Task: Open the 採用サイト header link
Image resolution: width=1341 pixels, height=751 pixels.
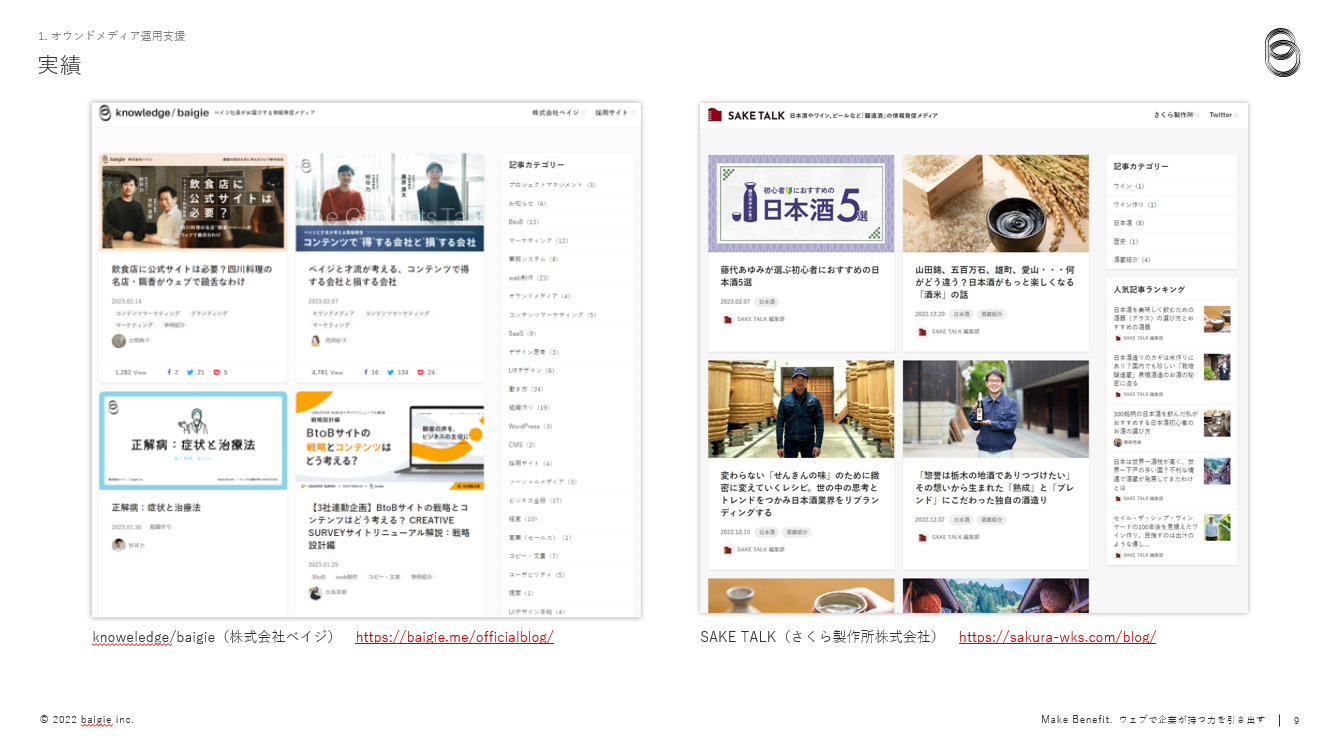Action: pyautogui.click(x=613, y=113)
